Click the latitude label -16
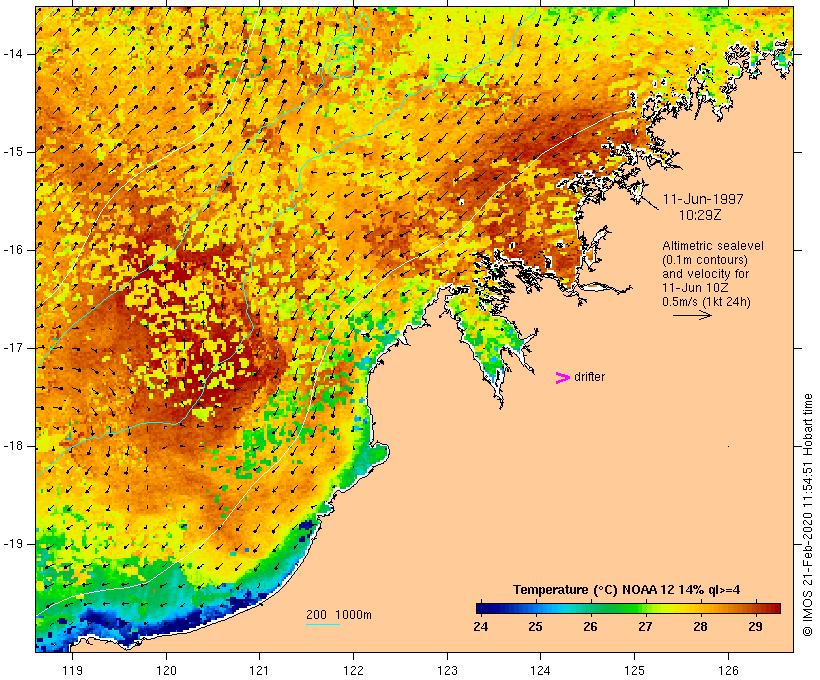Screen dimensions: 820x680 [x=14, y=250]
